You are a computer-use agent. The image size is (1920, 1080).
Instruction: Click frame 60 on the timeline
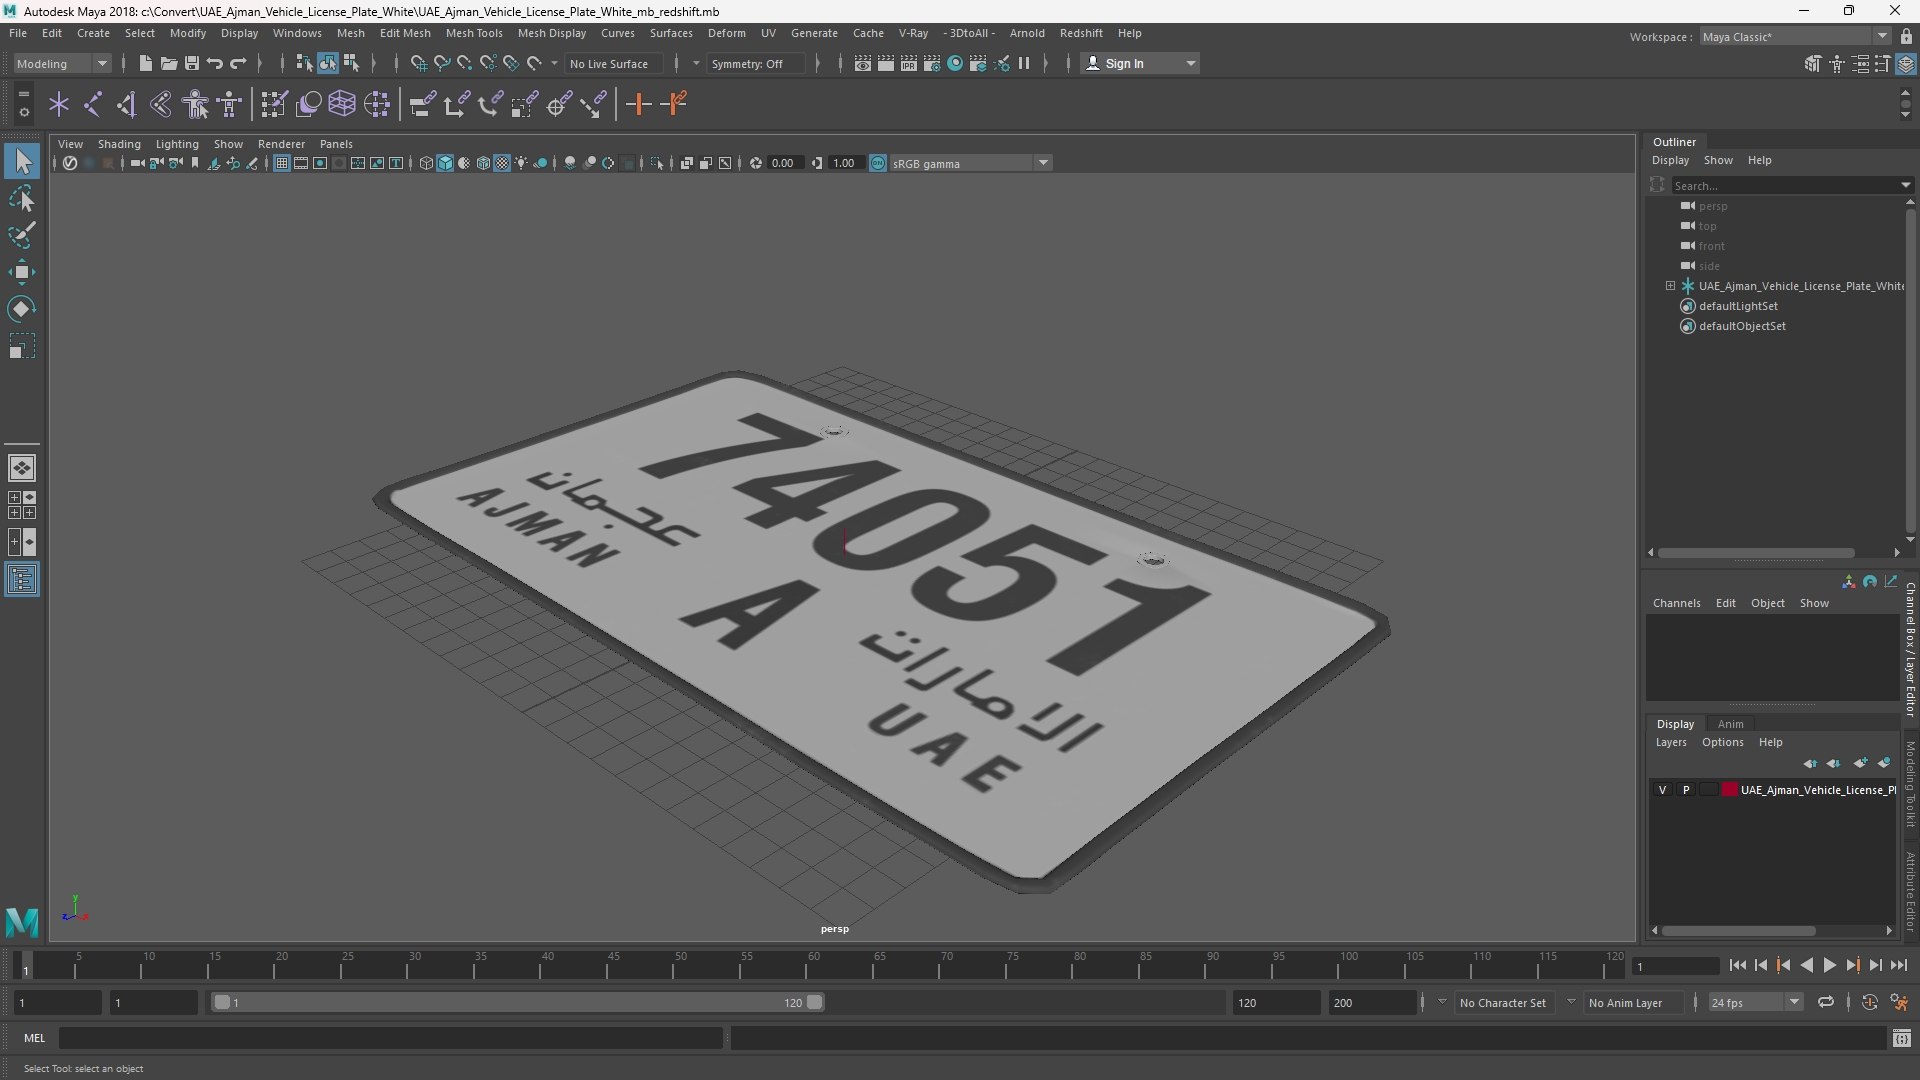click(x=813, y=965)
